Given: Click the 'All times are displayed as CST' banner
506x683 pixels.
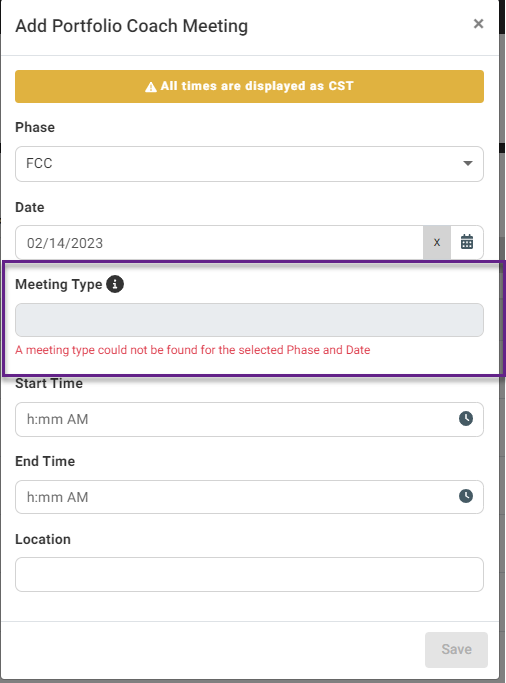Looking at the screenshot, I should tap(249, 86).
